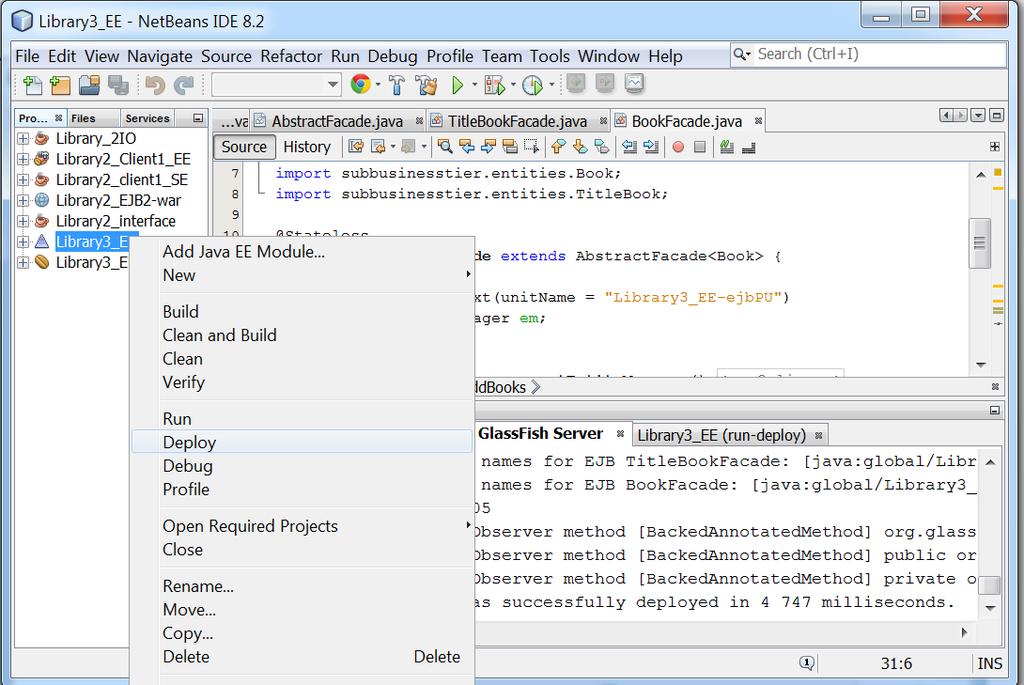Toggle editor to Source view
The height and width of the screenshot is (685, 1024).
pos(244,146)
